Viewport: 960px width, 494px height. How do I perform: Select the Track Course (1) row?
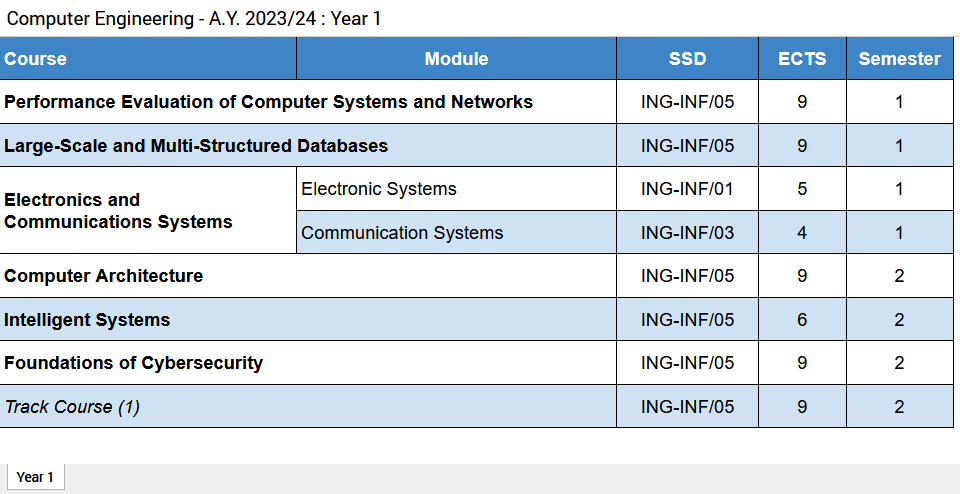click(x=72, y=407)
